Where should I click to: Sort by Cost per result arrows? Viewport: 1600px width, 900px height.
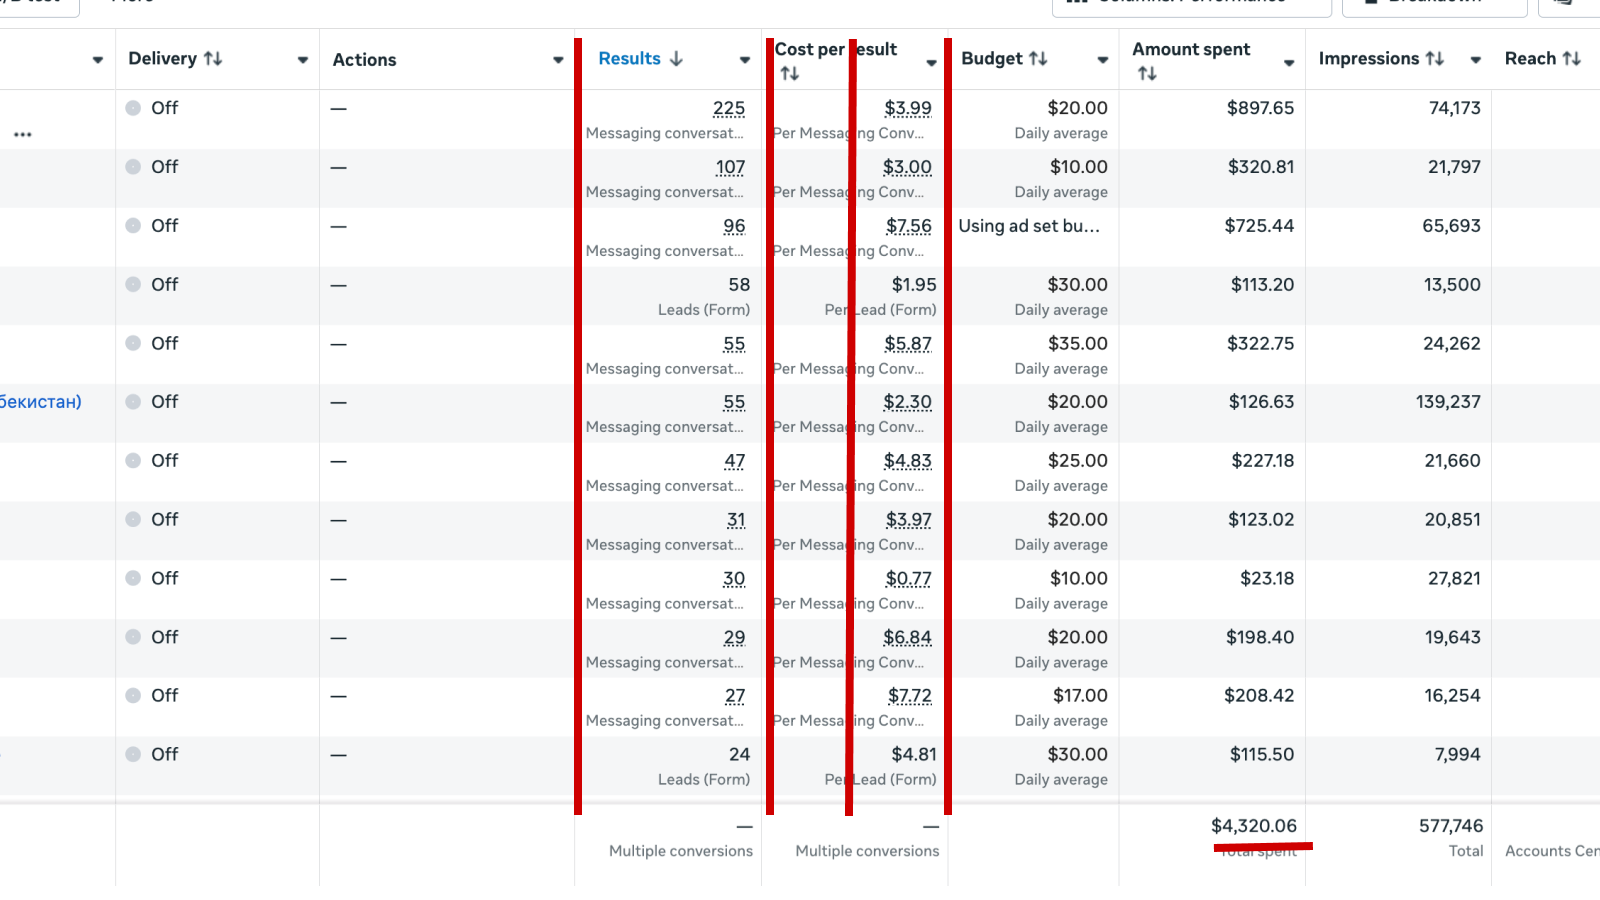pyautogui.click(x=790, y=74)
